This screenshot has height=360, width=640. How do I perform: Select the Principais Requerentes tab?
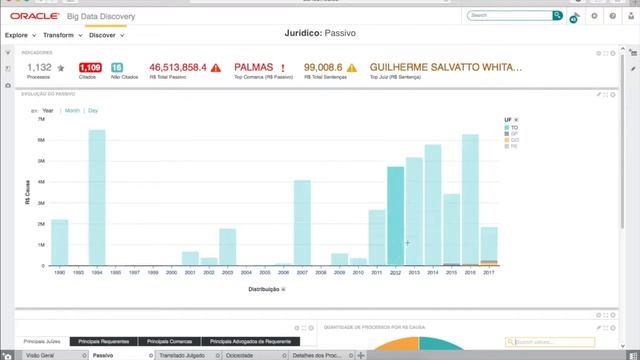(104, 342)
